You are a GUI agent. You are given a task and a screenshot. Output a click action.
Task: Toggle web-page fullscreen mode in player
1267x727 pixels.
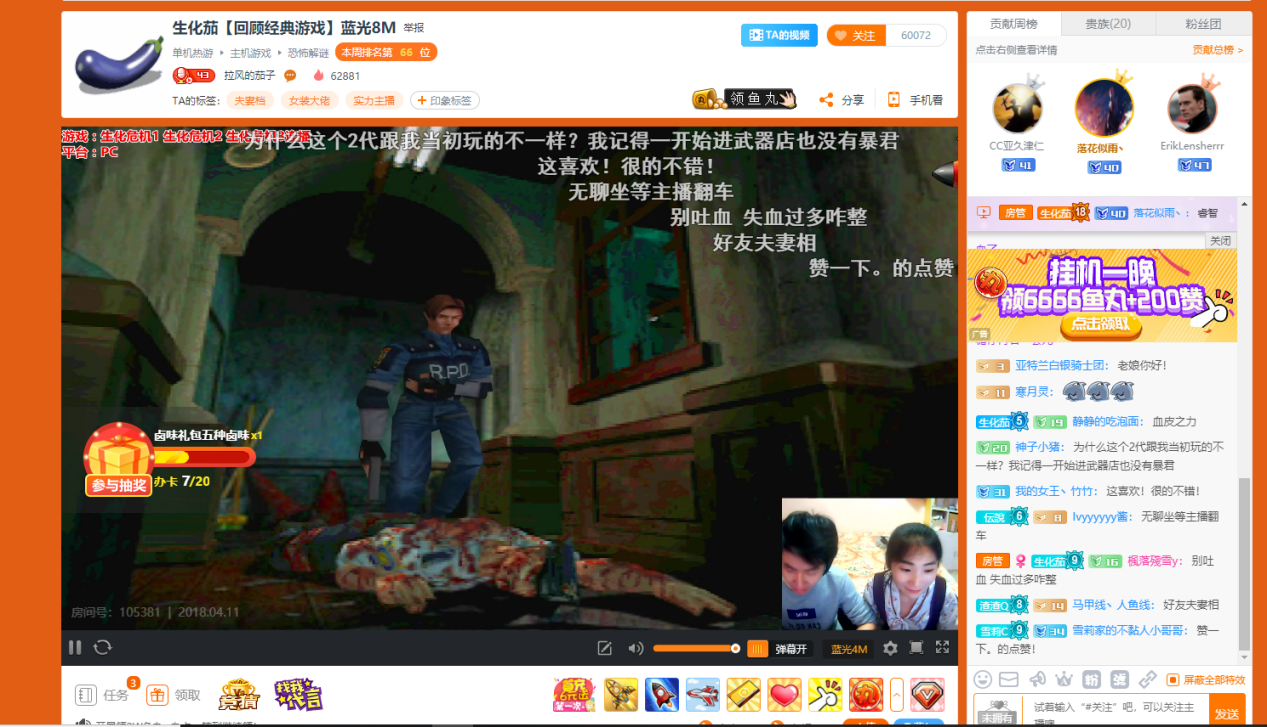(916, 648)
